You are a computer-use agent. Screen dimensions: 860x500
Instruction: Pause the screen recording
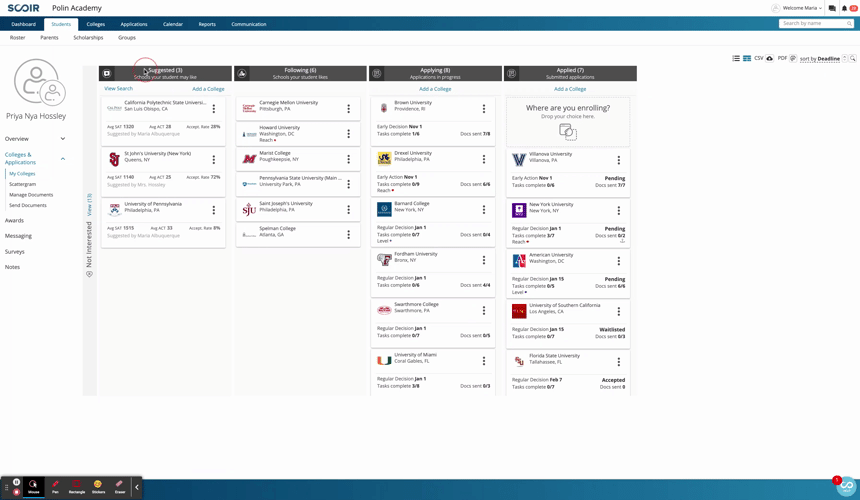pos(16,482)
